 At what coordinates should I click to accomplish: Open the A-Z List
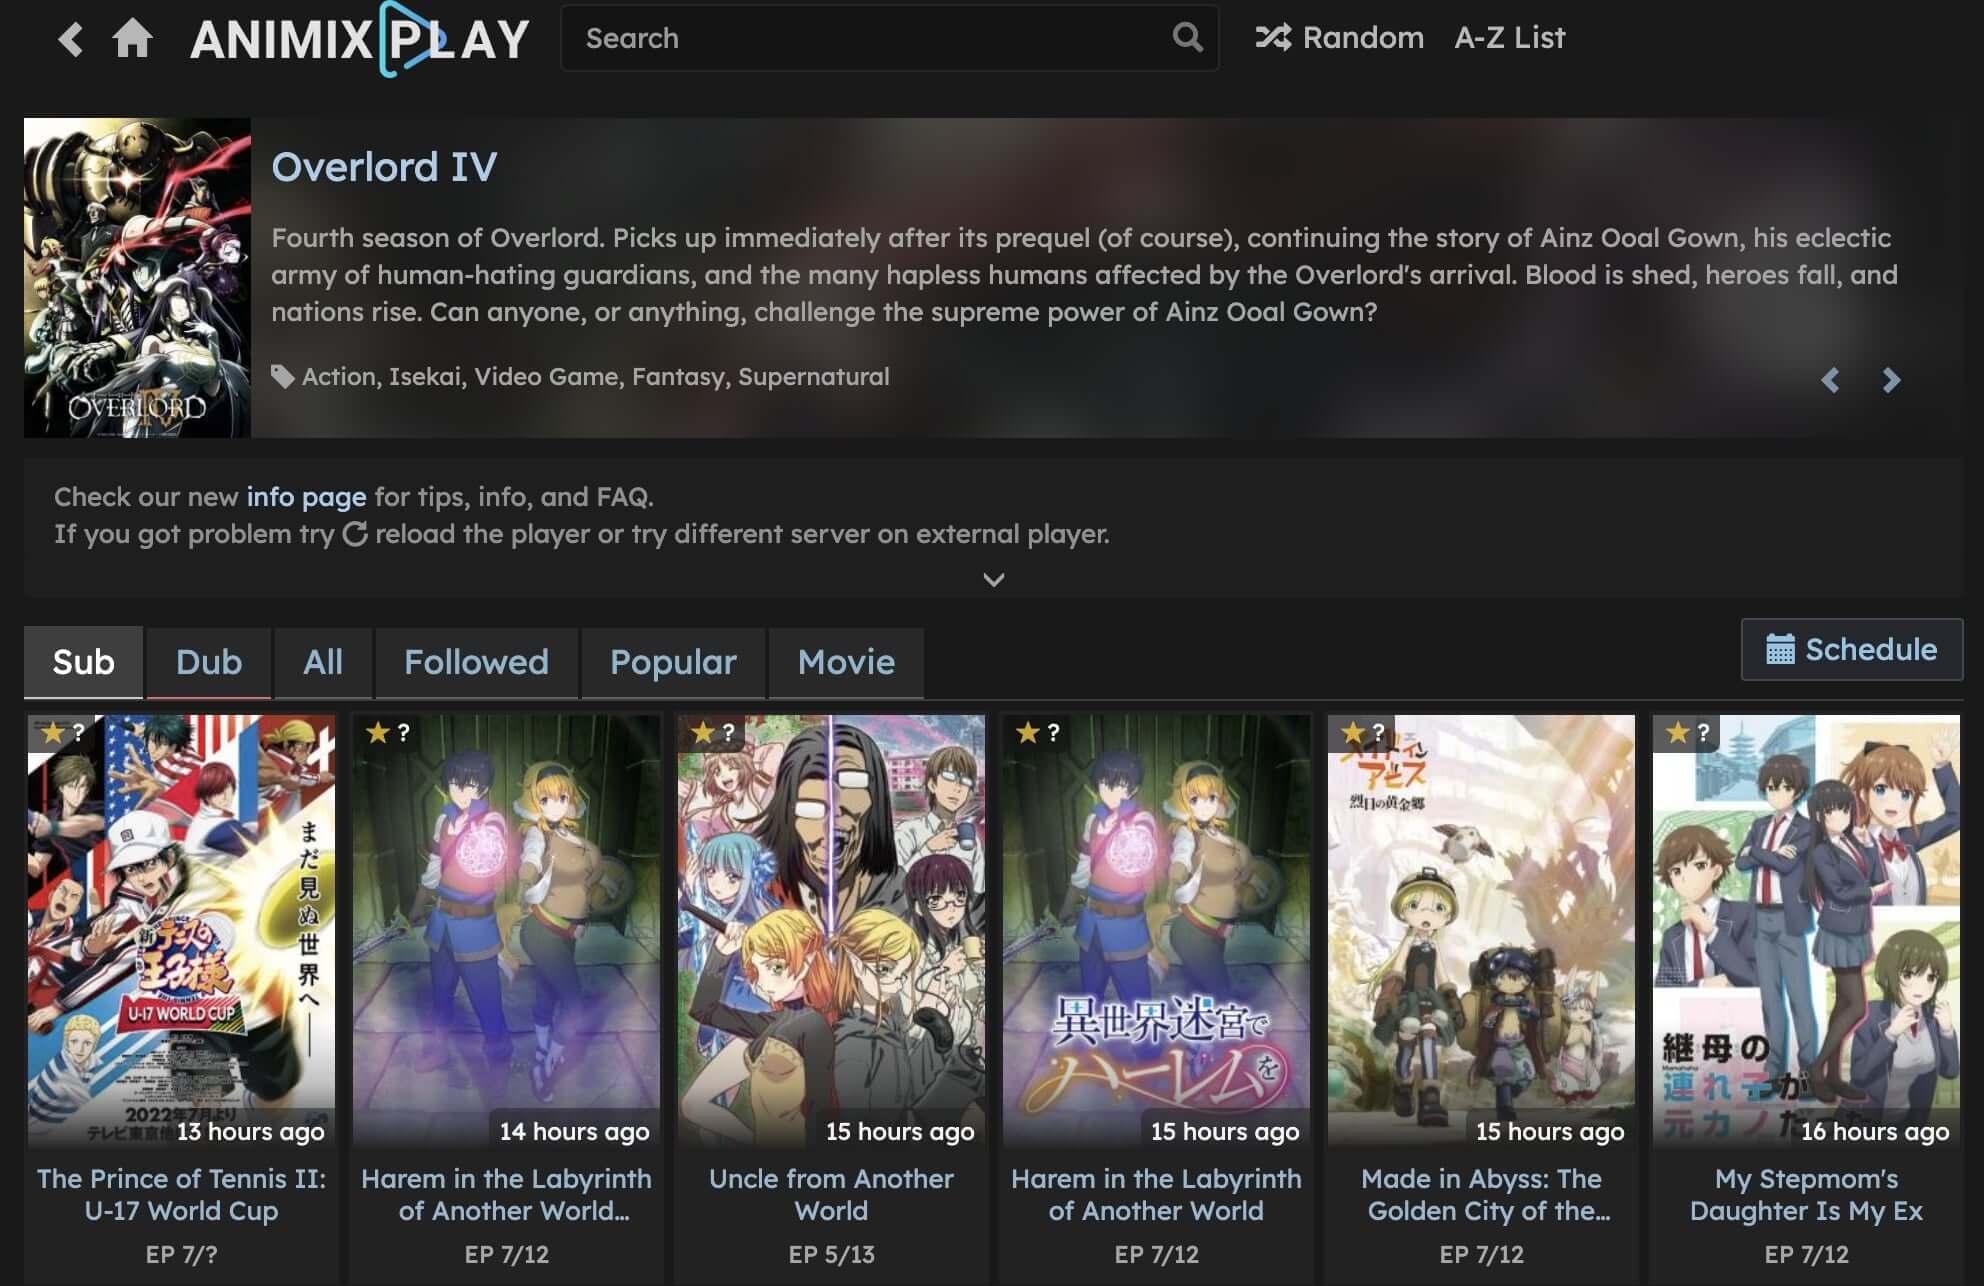click(1509, 38)
